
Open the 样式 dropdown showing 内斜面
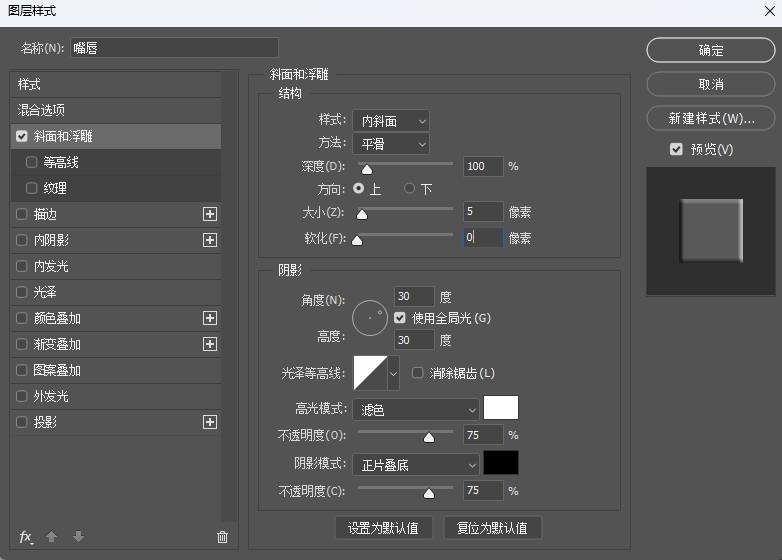click(391, 121)
